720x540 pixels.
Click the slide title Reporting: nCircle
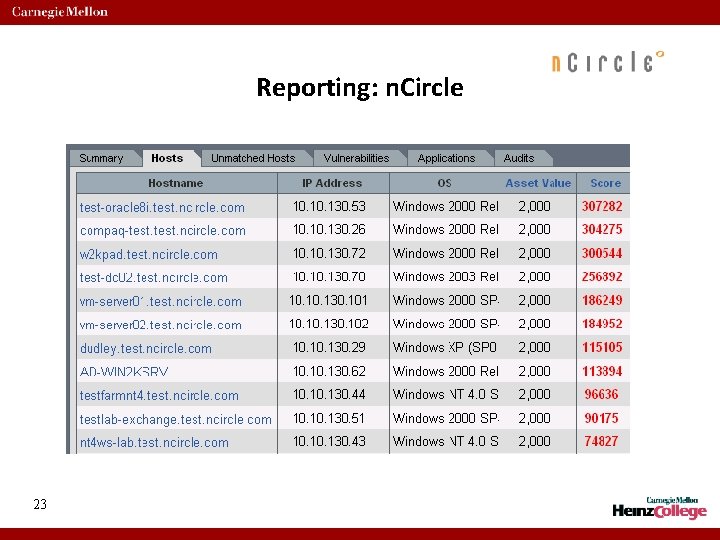click(360, 88)
